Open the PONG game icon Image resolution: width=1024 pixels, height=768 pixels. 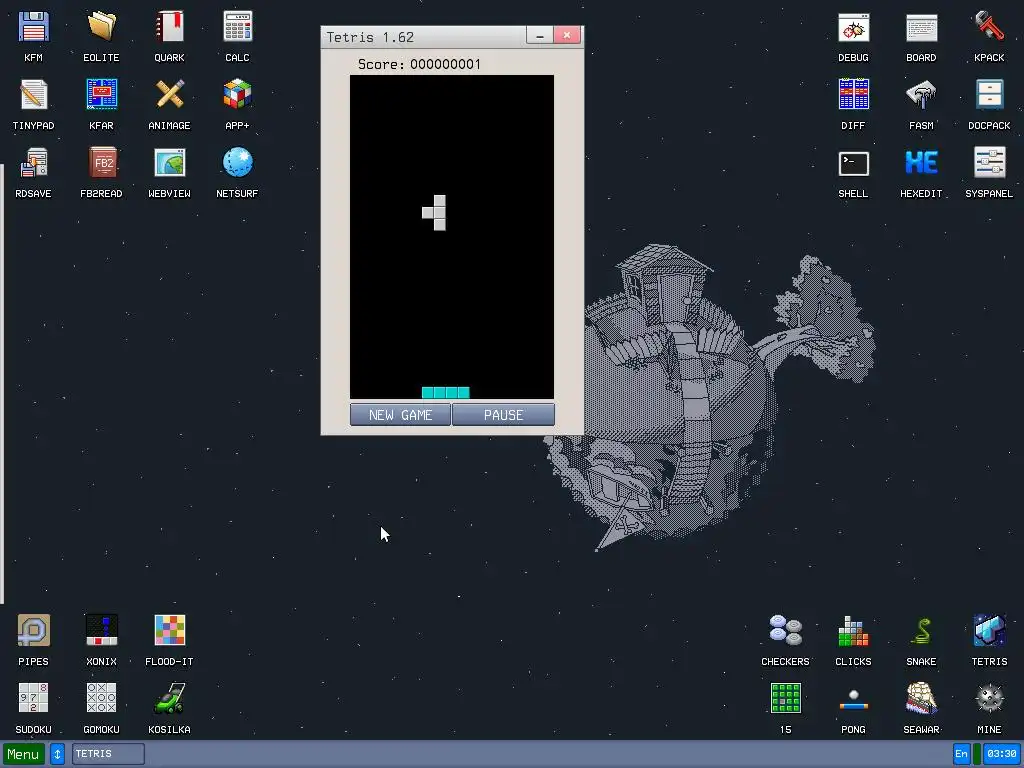click(854, 699)
